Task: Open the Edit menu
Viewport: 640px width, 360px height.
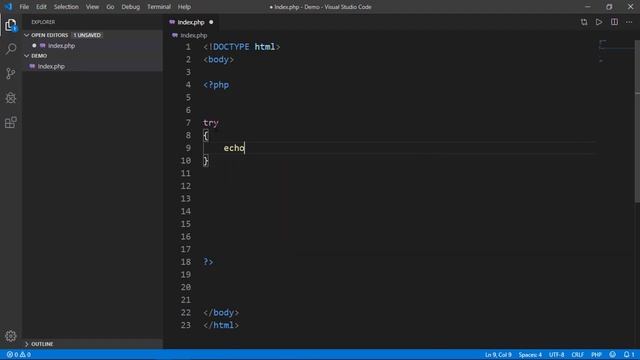Action: pos(41,7)
